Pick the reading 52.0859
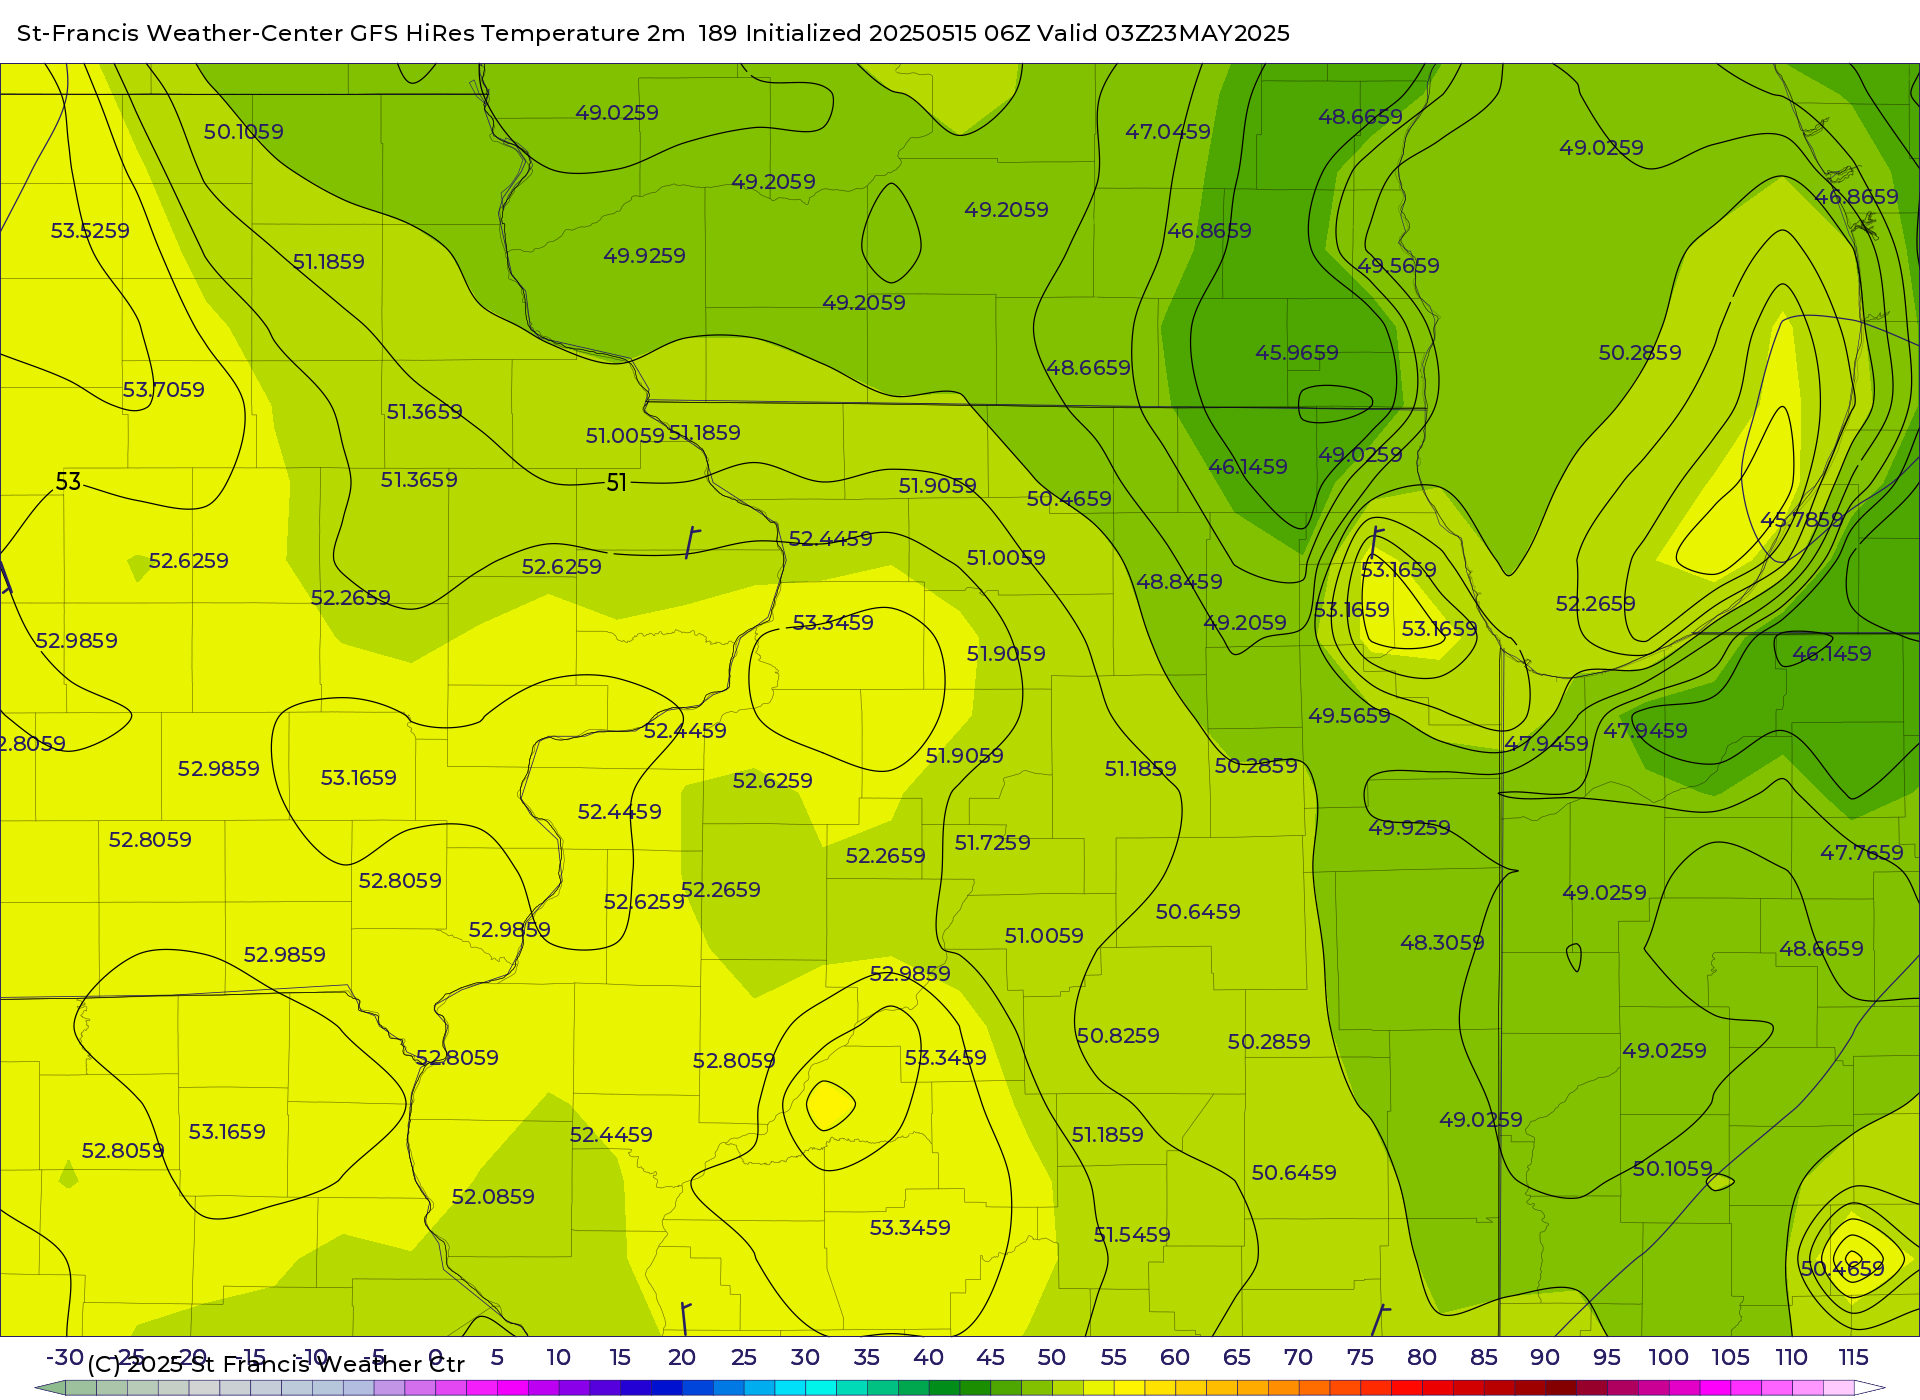The image size is (1920, 1400). pos(493,1197)
